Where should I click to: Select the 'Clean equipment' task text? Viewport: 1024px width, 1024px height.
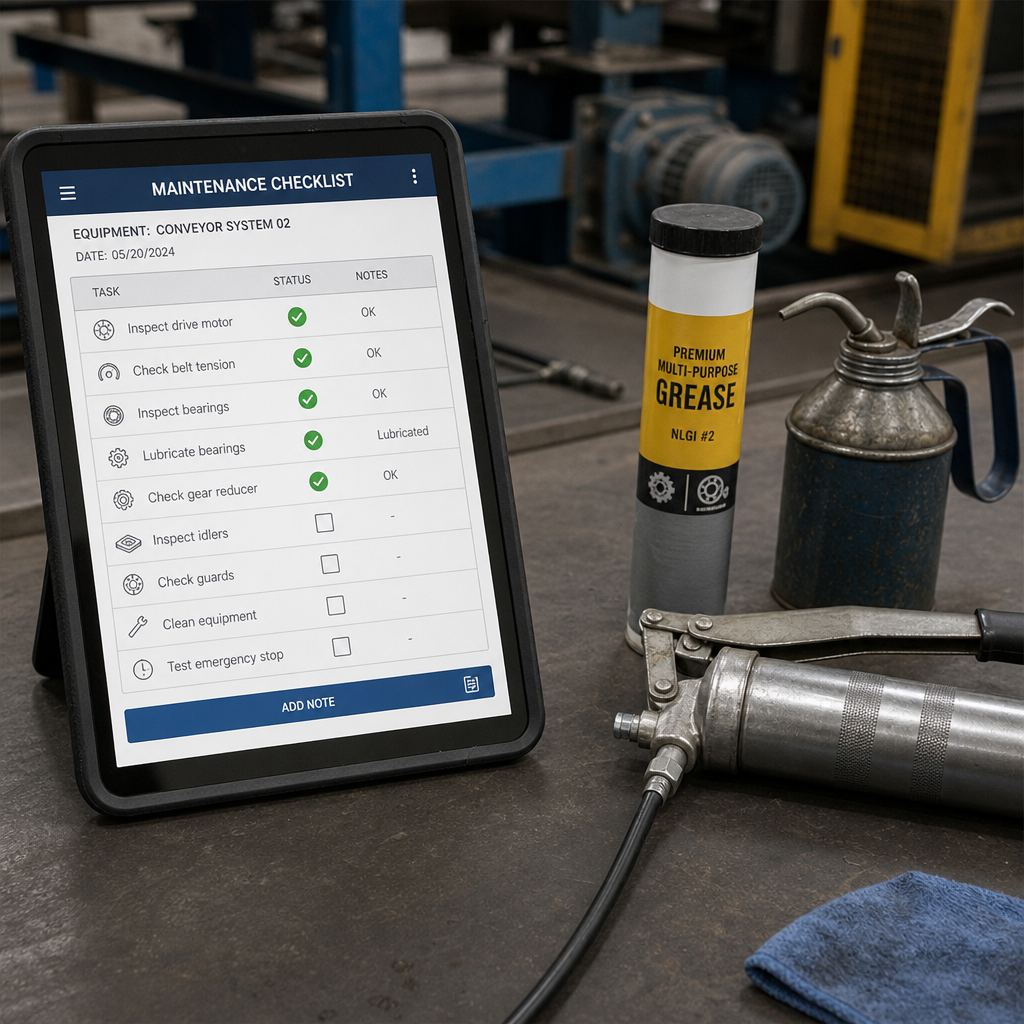coord(210,620)
